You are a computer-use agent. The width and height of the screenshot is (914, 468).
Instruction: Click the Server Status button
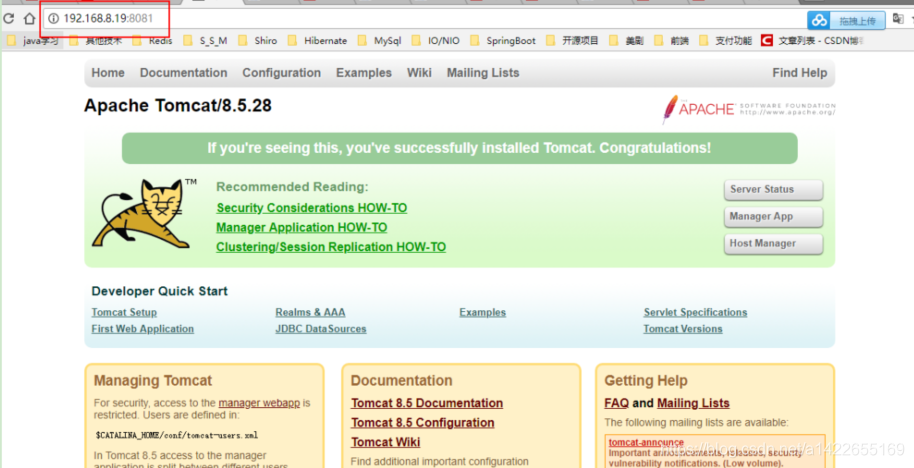[x=774, y=189]
